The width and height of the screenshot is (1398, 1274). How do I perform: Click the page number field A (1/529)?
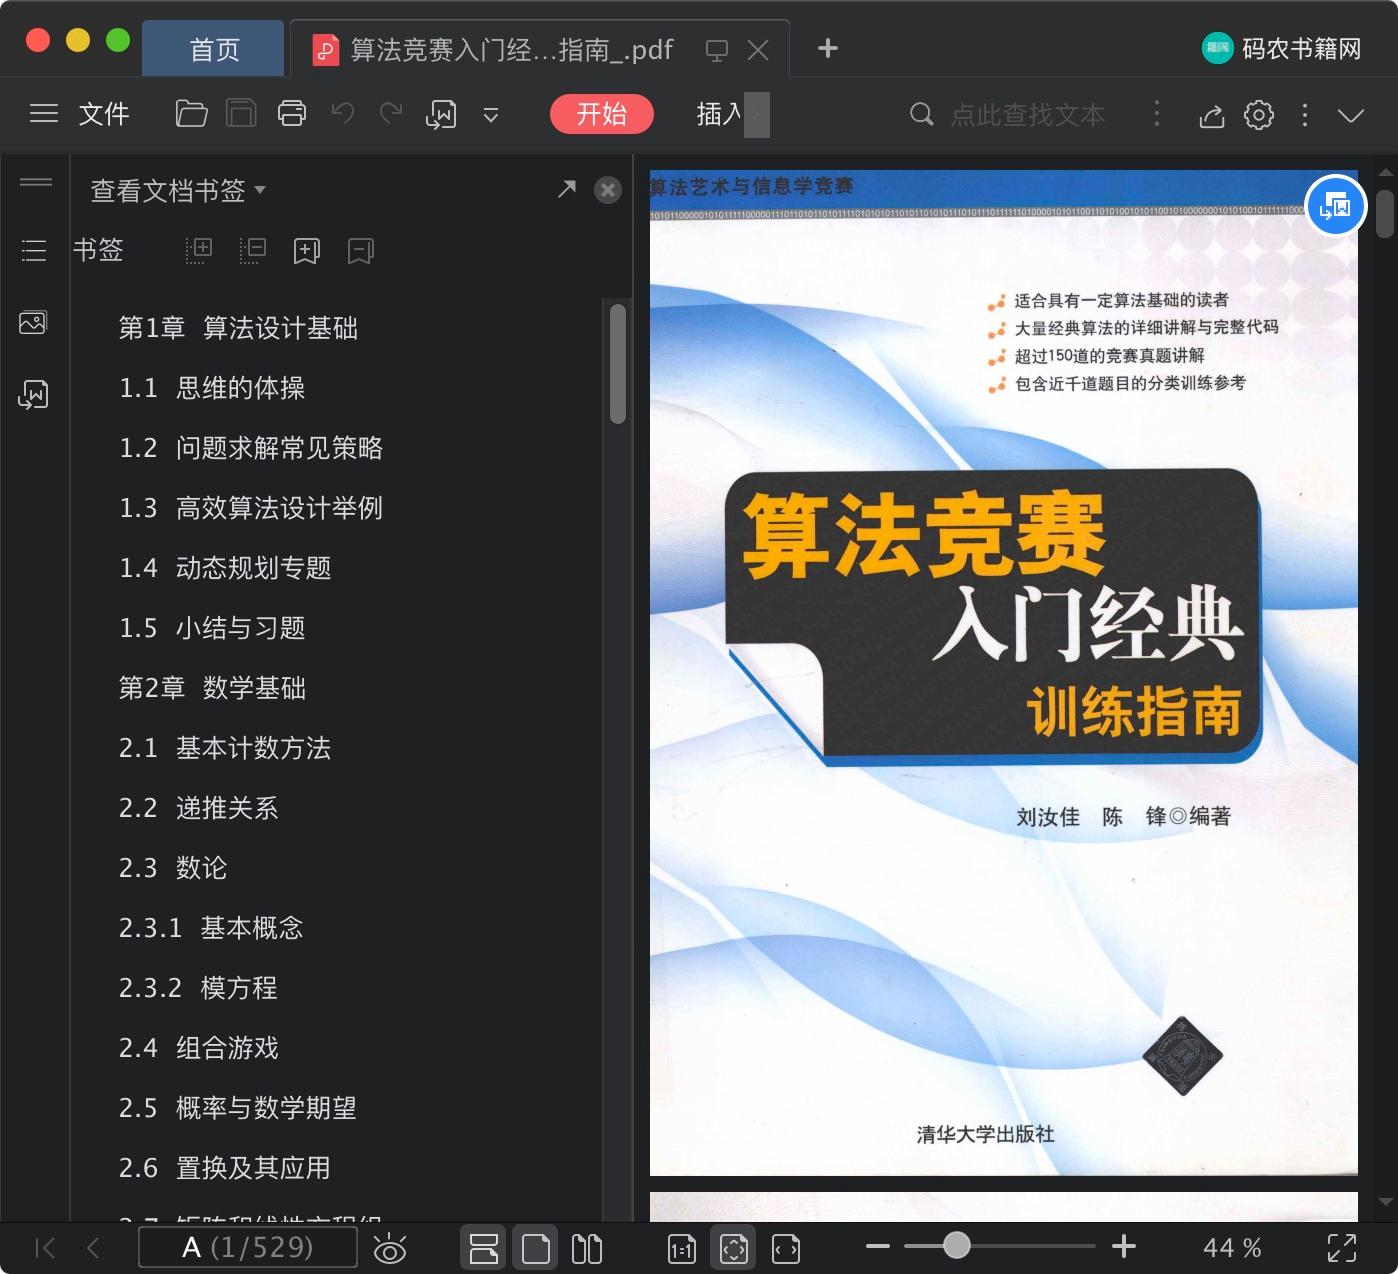point(247,1247)
